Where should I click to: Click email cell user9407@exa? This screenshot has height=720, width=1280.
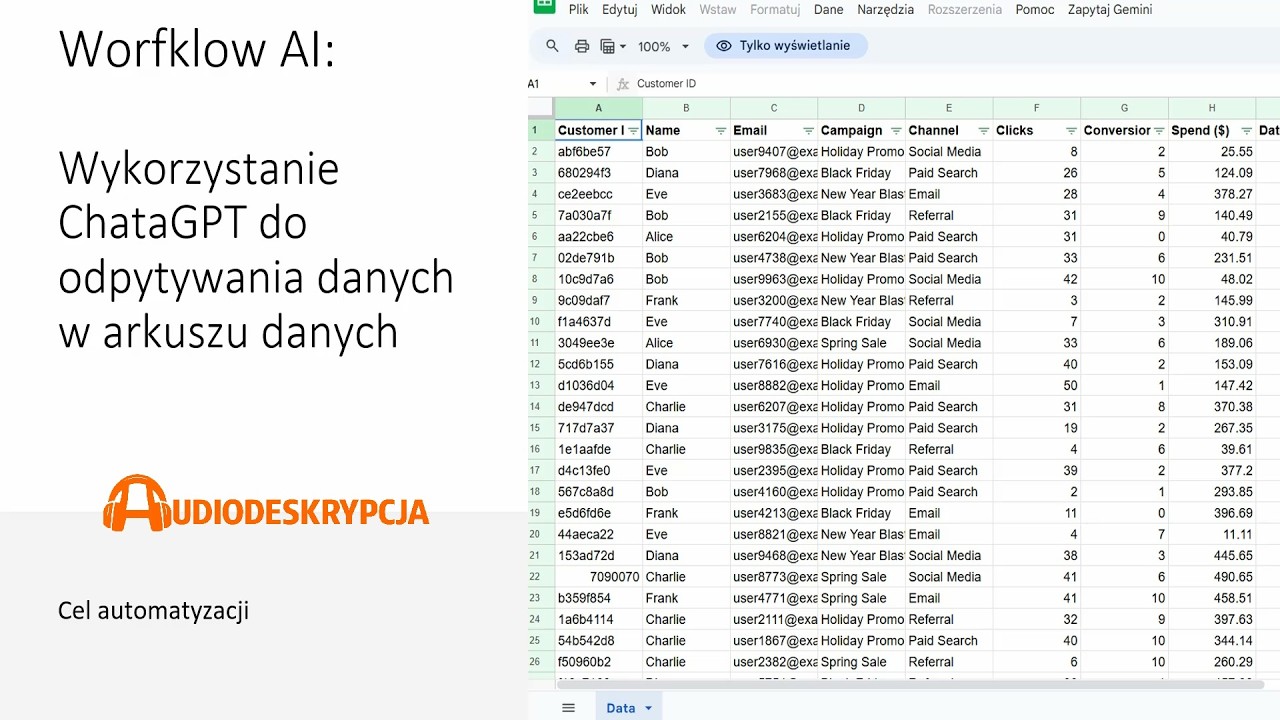point(774,152)
